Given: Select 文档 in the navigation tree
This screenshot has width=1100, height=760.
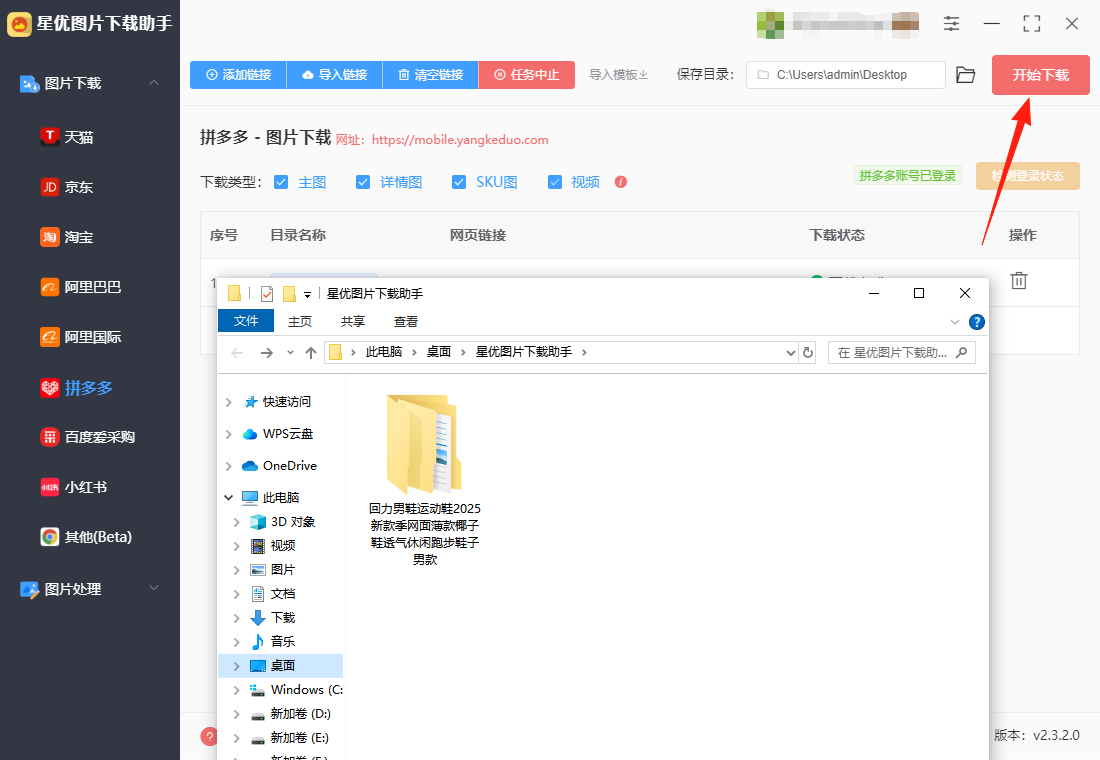Looking at the screenshot, I should coord(282,594).
